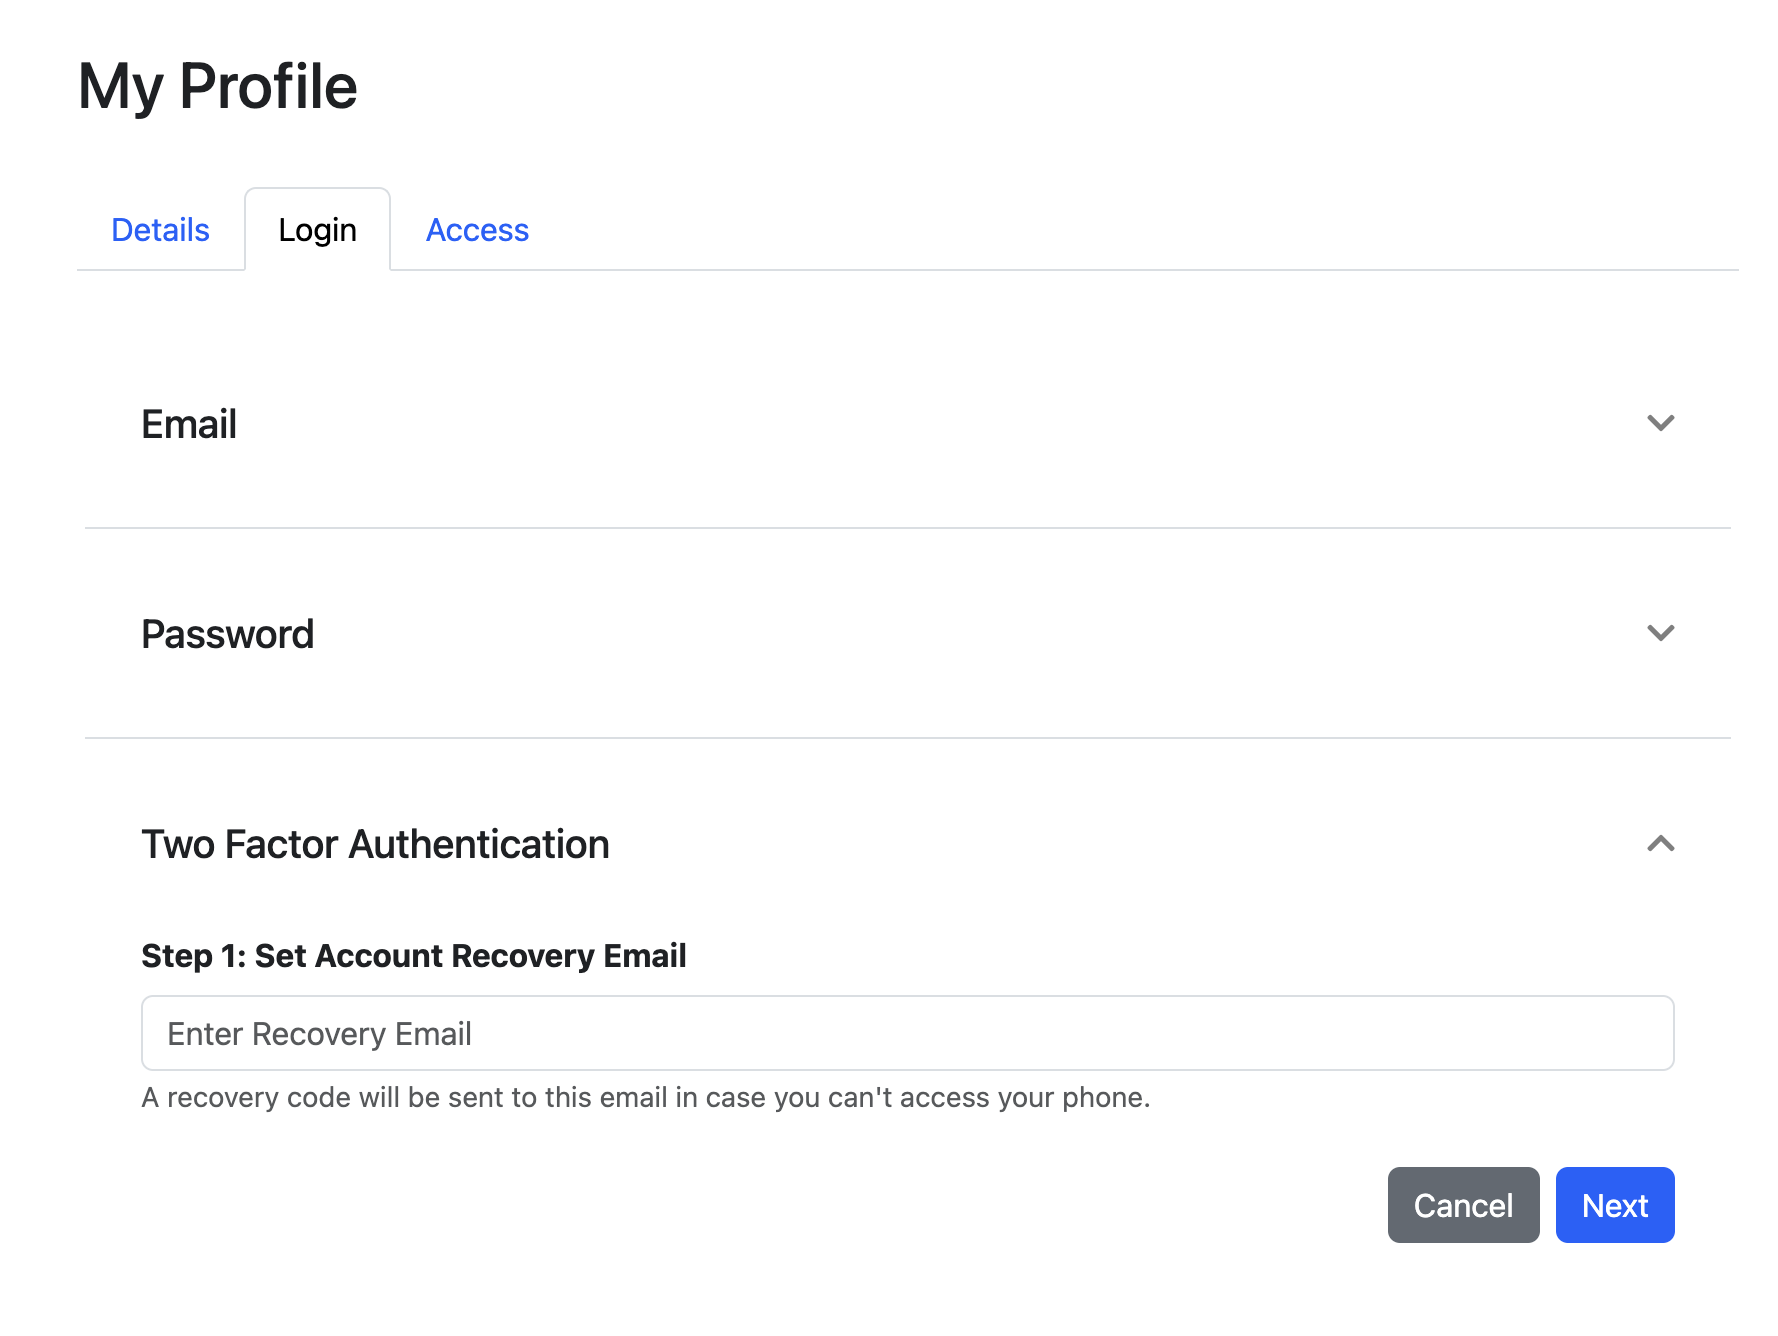Click empty area right of Email heading
1778x1336 pixels.
coord(900,424)
